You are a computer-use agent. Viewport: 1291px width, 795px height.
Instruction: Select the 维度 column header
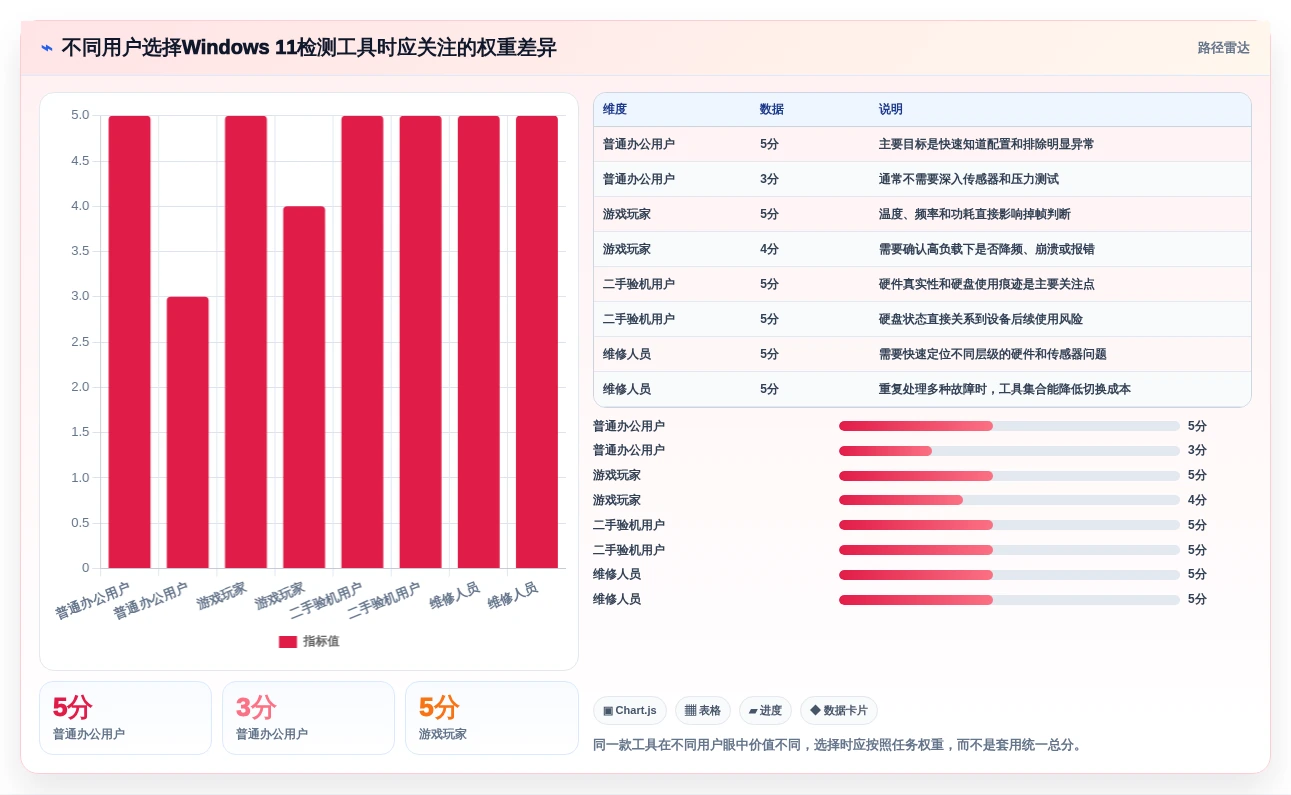615,110
